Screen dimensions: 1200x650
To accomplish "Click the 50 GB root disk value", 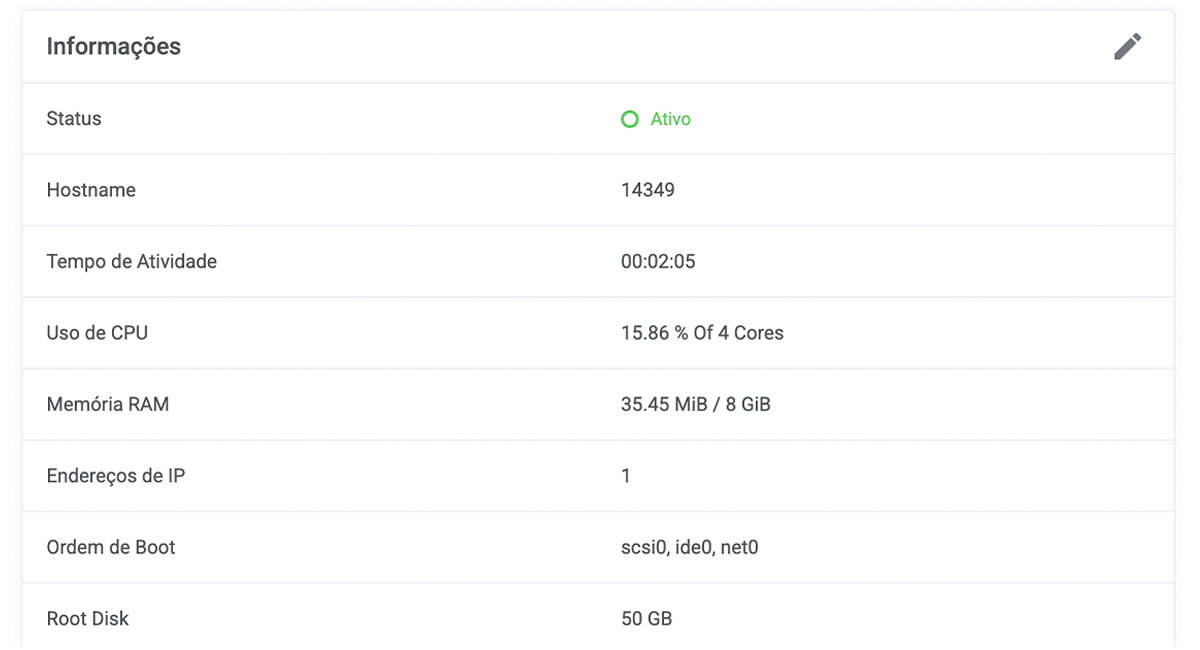I will (x=646, y=619).
